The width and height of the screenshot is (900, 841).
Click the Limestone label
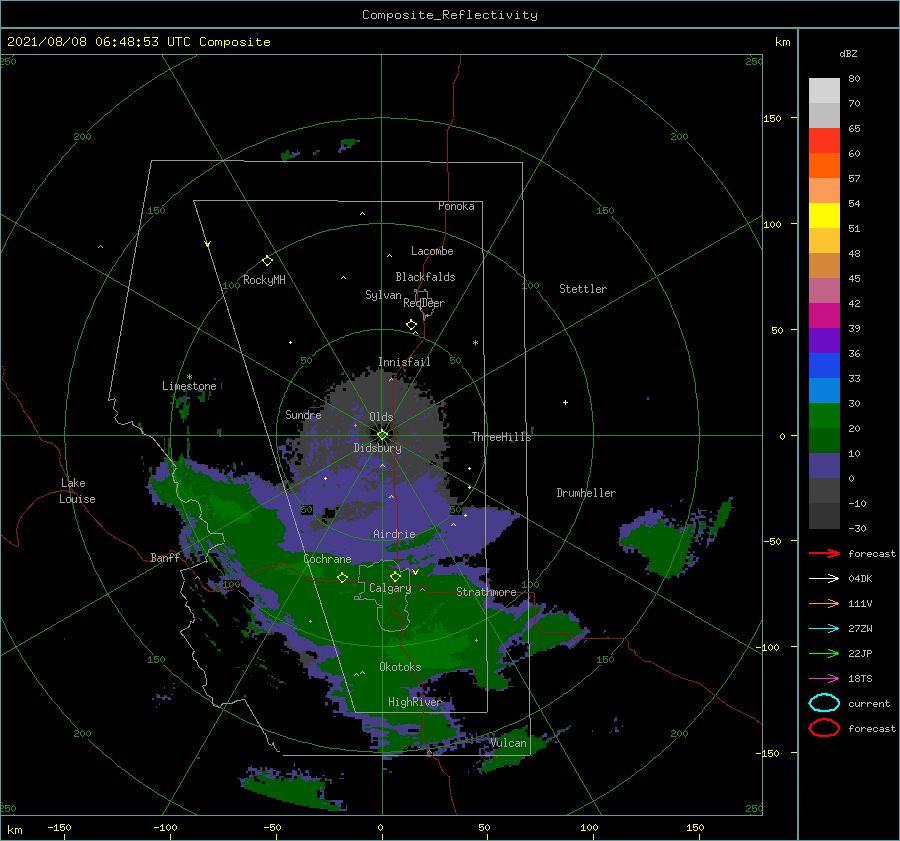[x=189, y=386]
